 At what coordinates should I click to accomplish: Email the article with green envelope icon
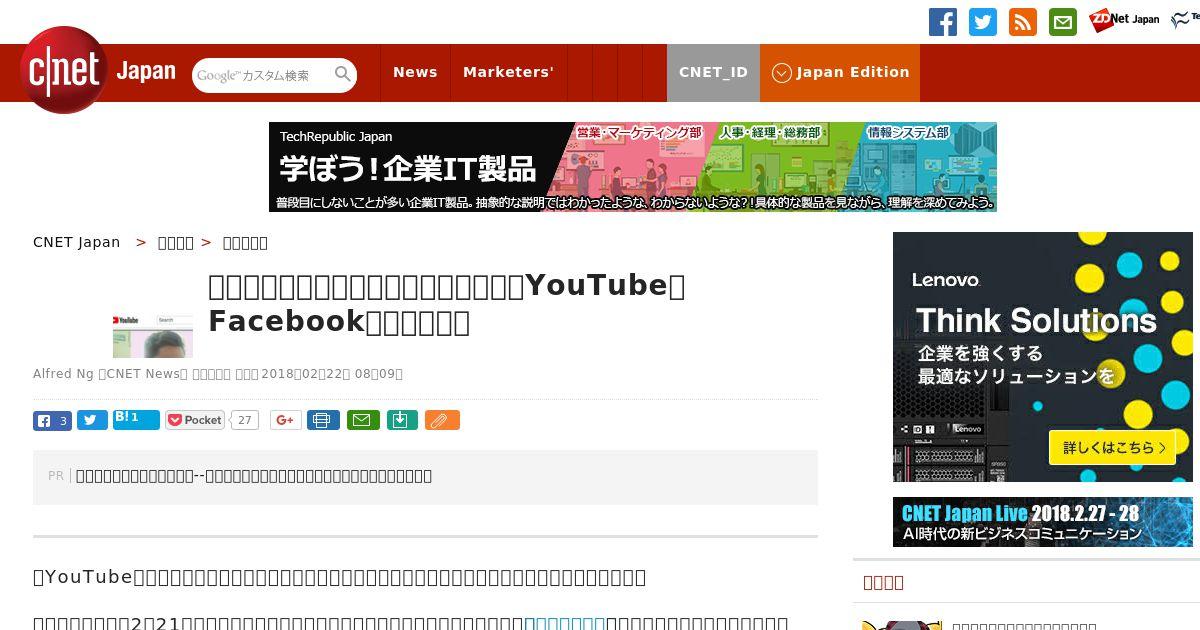pos(363,420)
